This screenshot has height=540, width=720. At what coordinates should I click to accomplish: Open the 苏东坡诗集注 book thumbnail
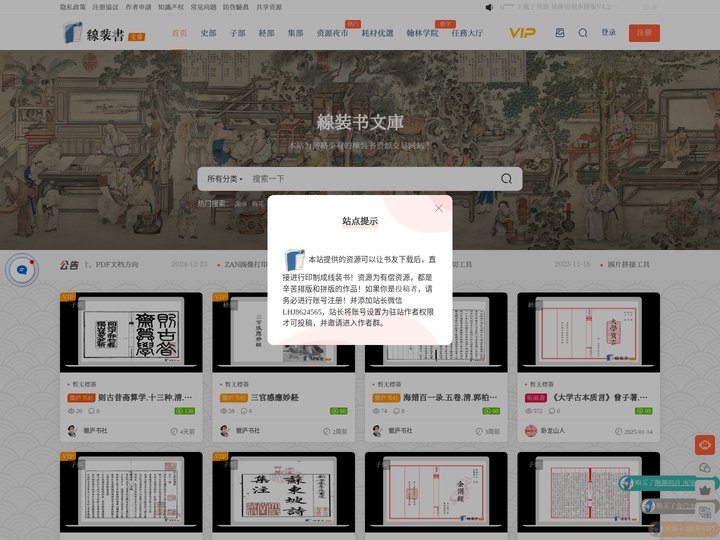[283, 492]
